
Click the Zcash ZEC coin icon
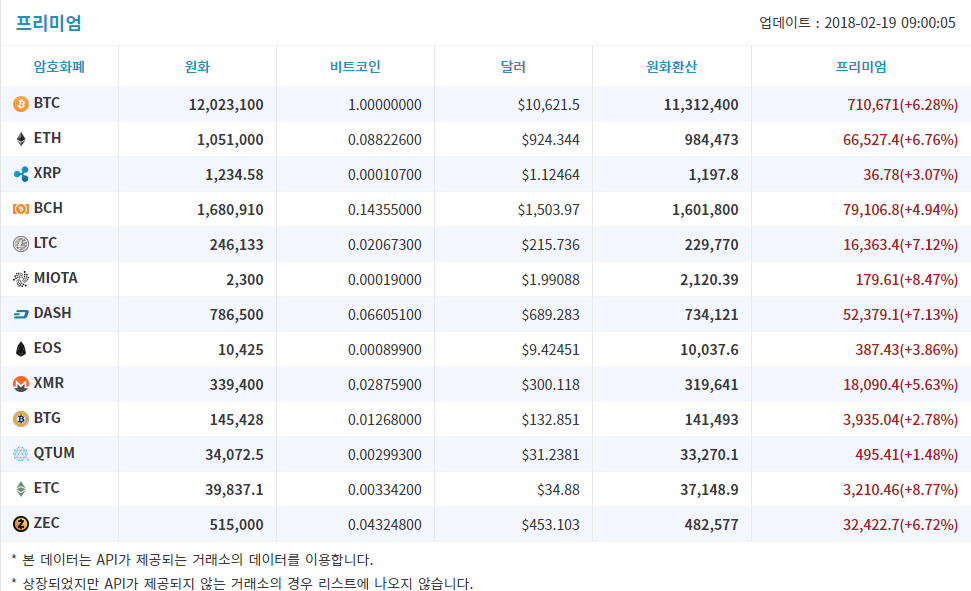20,524
